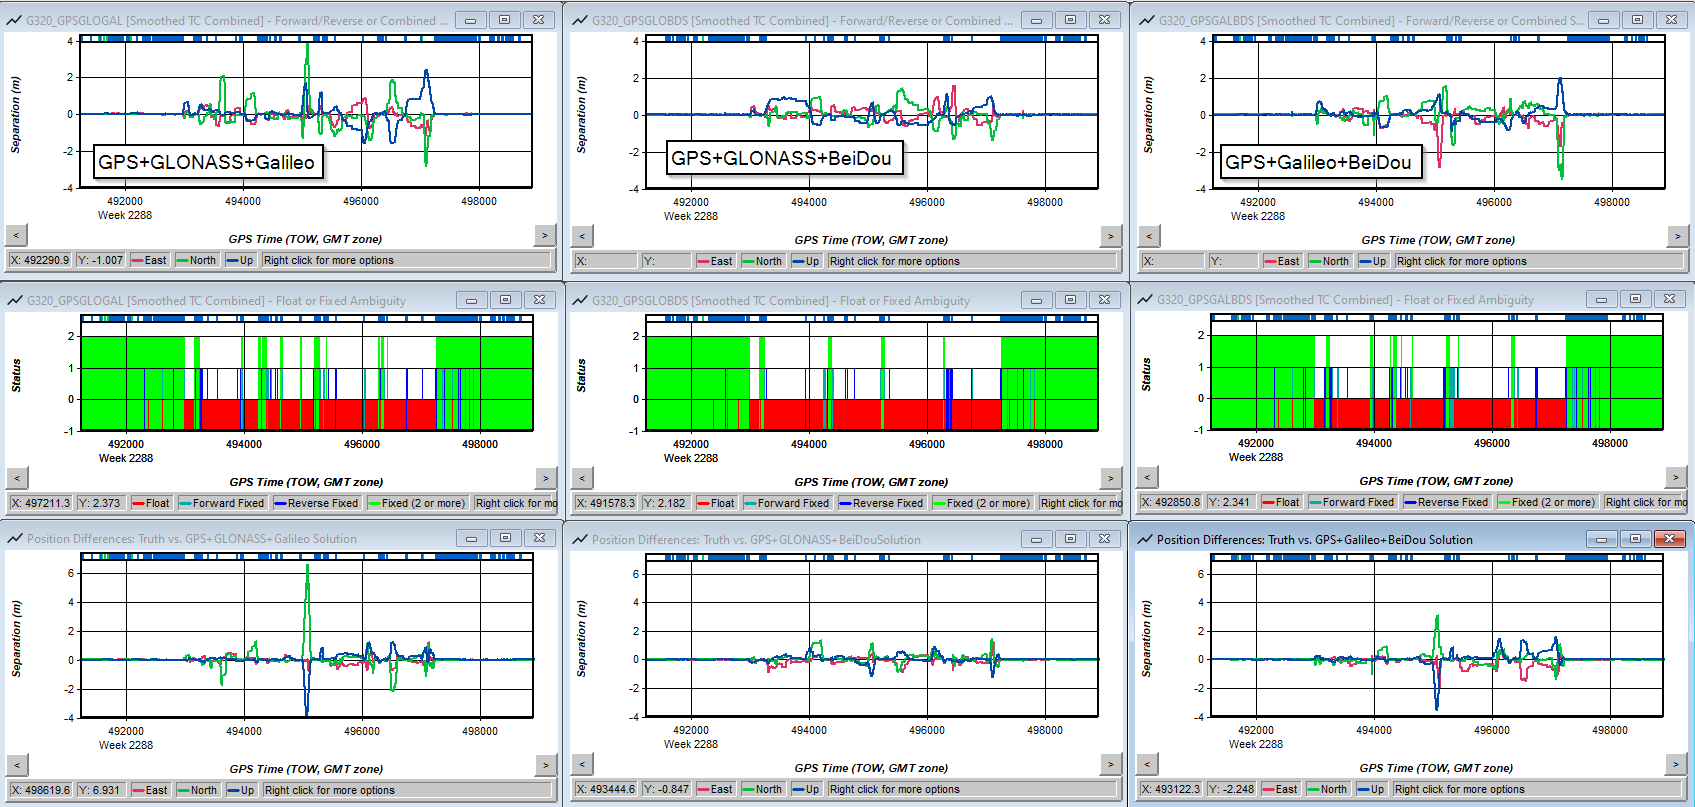Pan right in Truth vs. GPS+Galileo+BeiDou plot
The height and width of the screenshot is (807, 1695).
[x=1675, y=765]
